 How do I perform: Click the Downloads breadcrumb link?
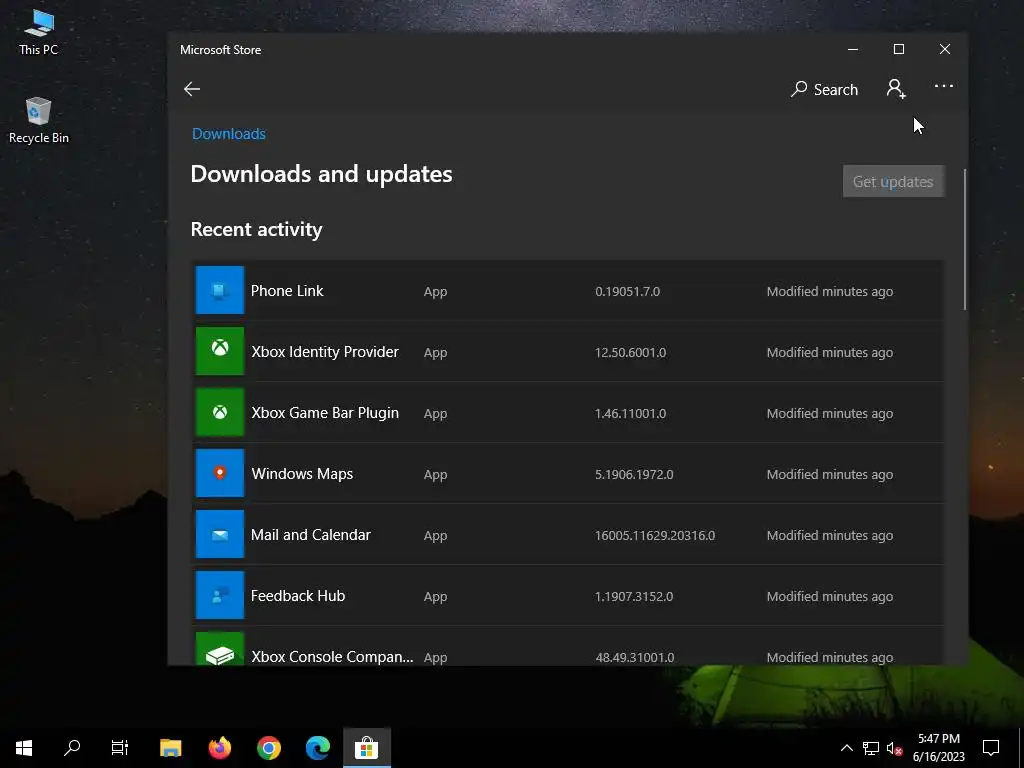(x=229, y=134)
